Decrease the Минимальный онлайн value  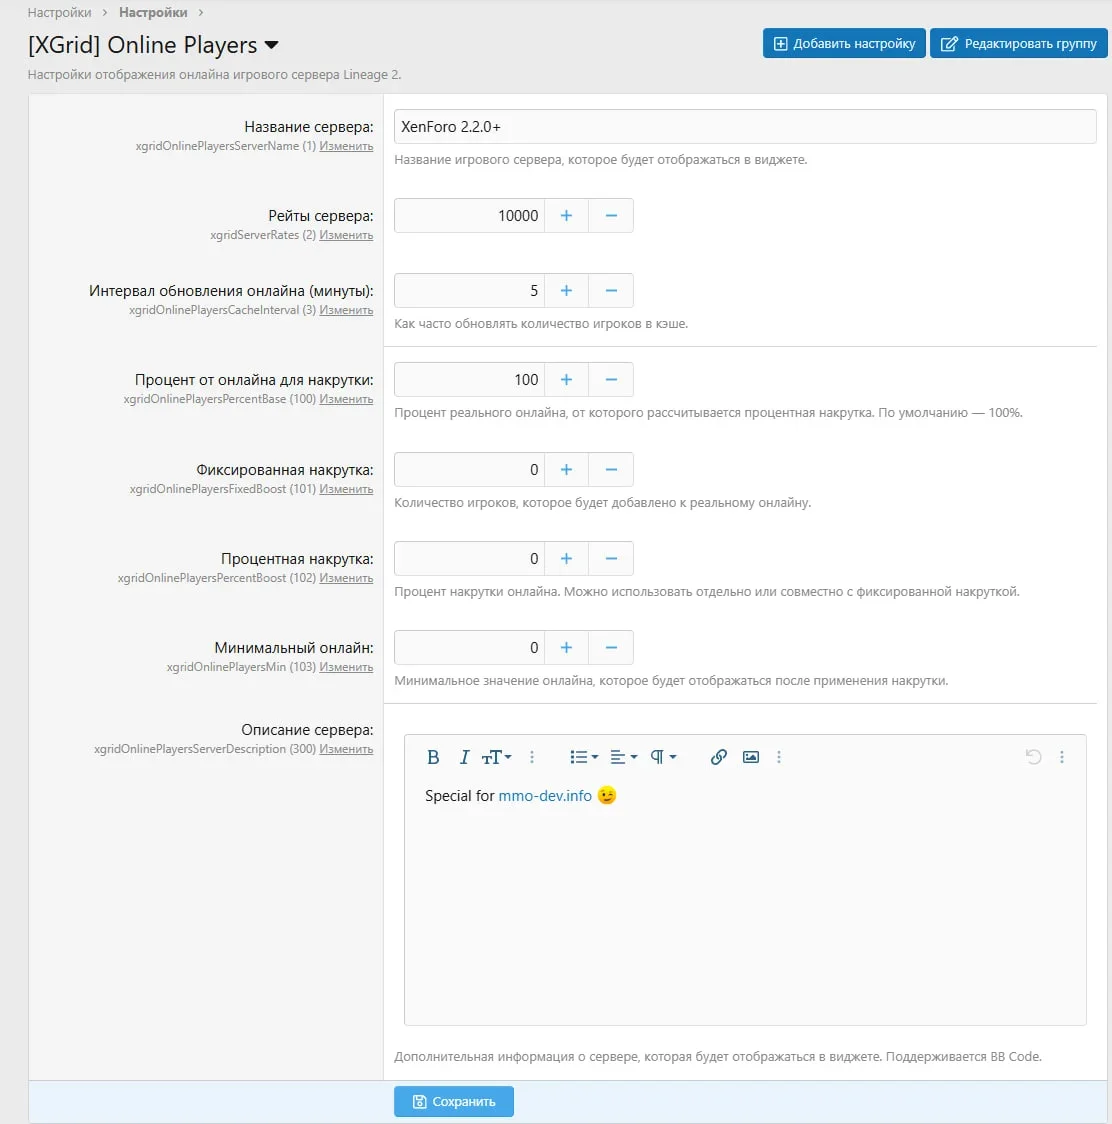[611, 647]
